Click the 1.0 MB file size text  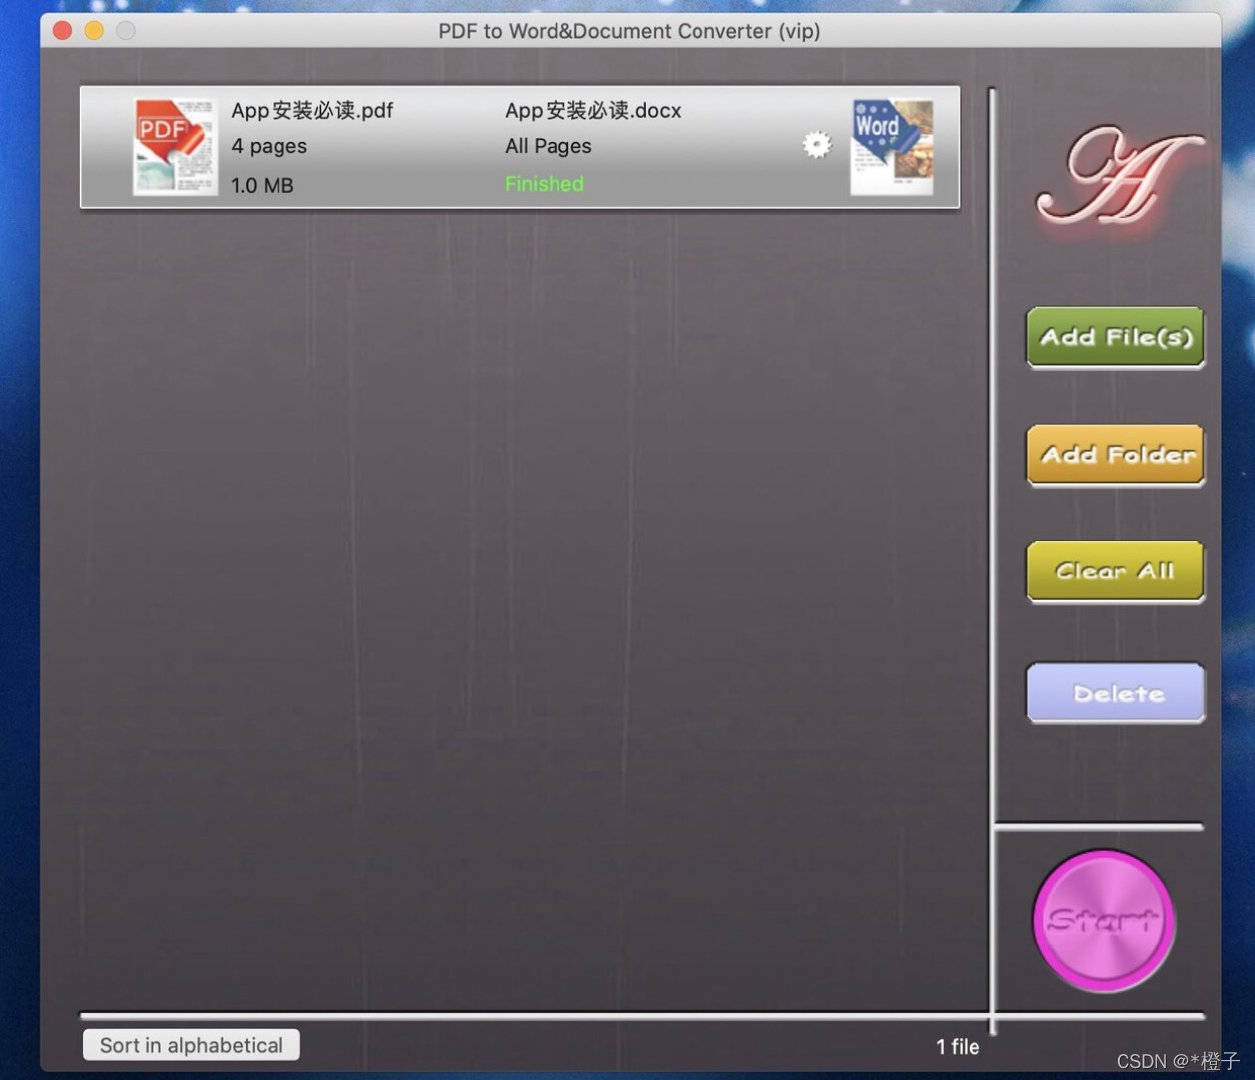click(262, 185)
